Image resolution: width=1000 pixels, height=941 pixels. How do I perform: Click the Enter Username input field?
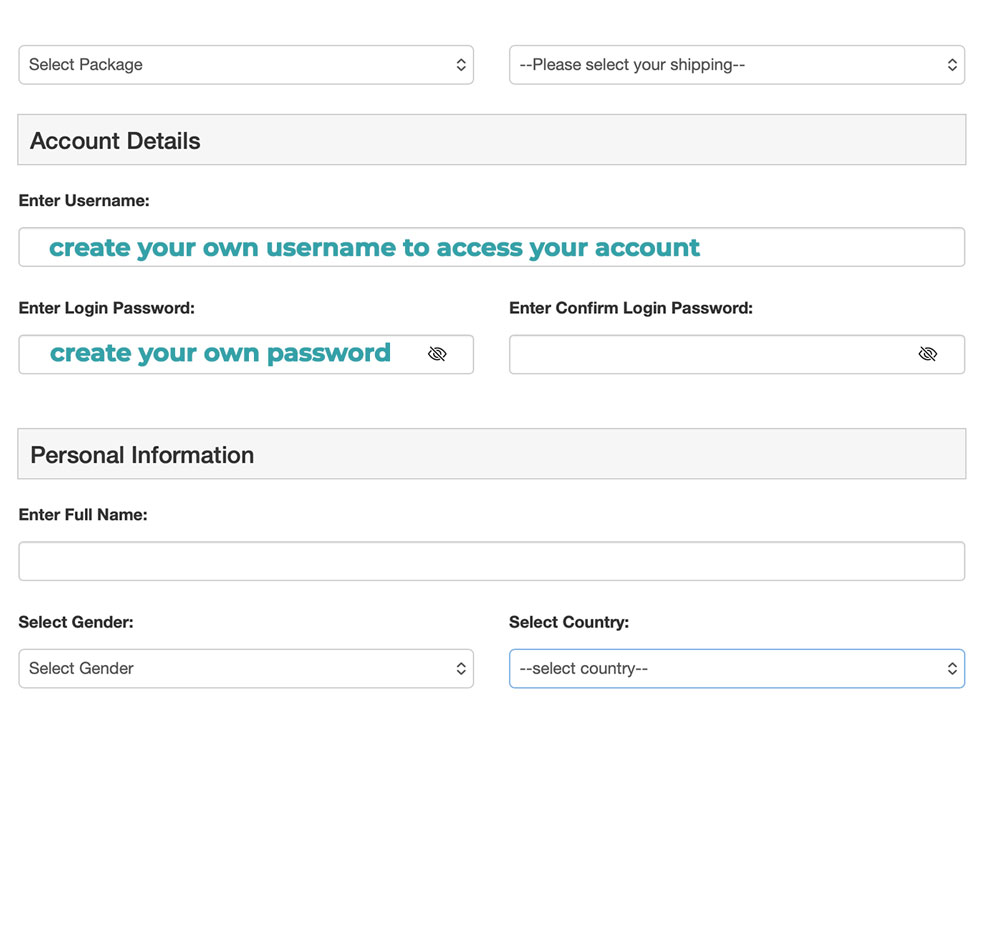pyautogui.click(x=492, y=247)
